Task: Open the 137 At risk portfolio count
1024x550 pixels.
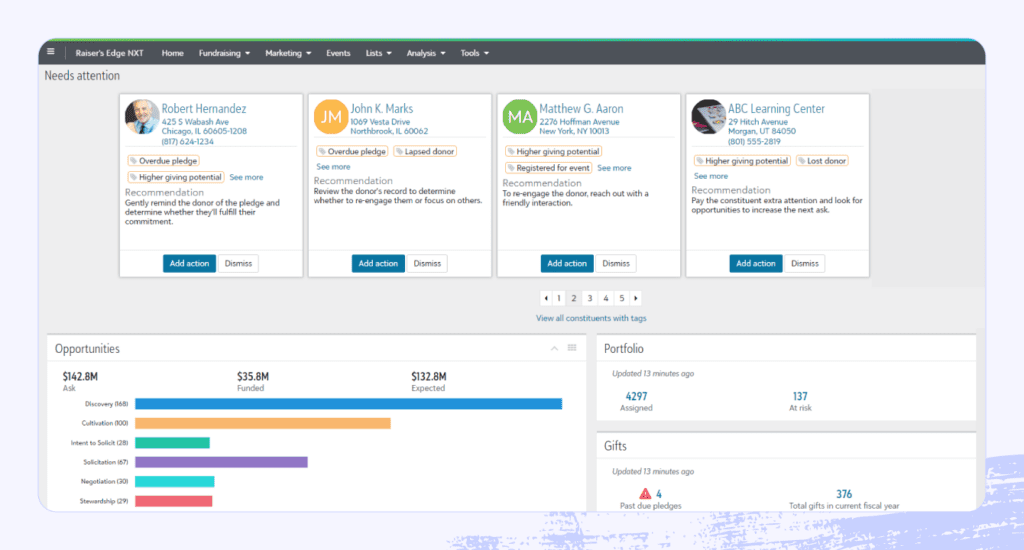Action: click(x=800, y=396)
